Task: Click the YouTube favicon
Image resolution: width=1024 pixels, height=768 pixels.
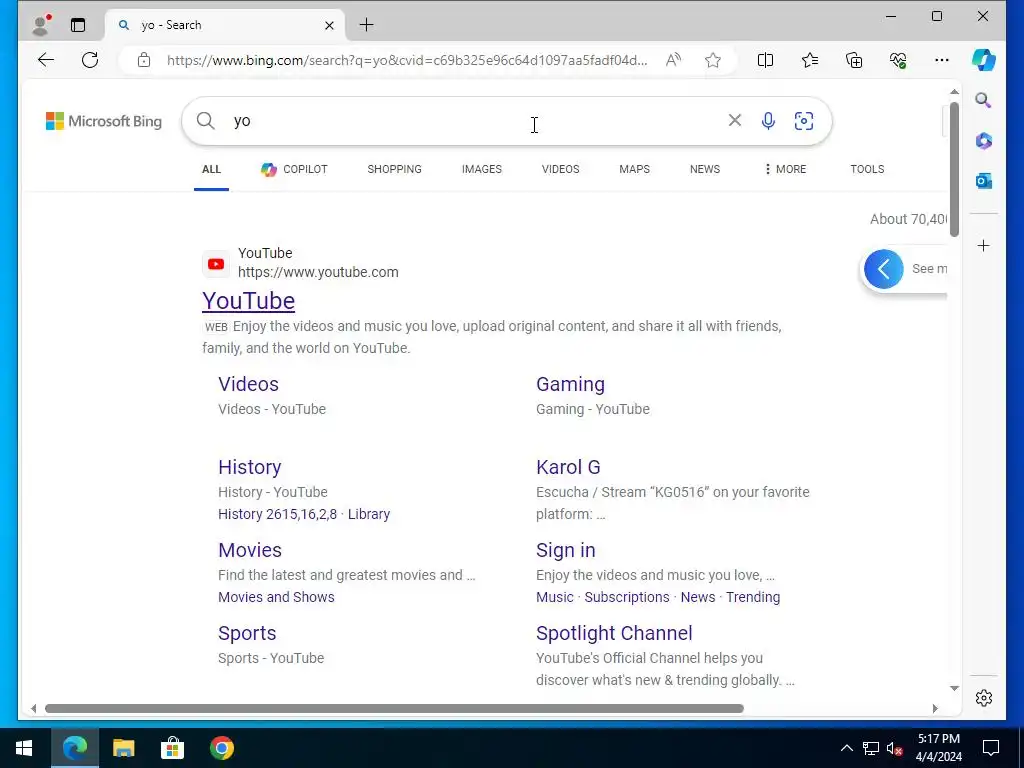Action: click(x=216, y=264)
